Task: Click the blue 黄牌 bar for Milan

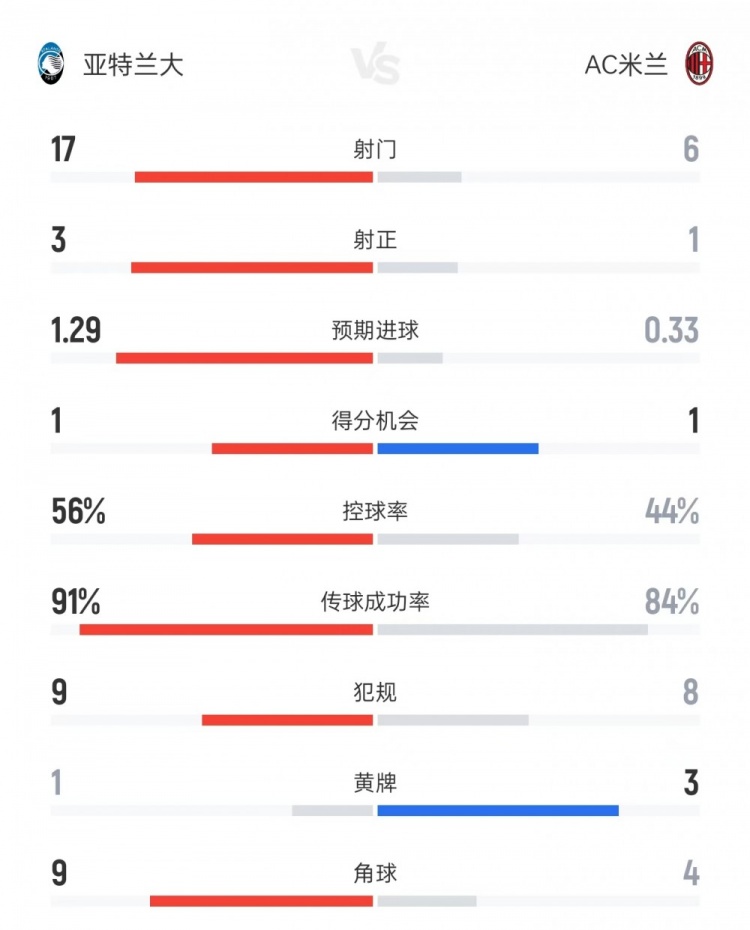Action: click(498, 810)
